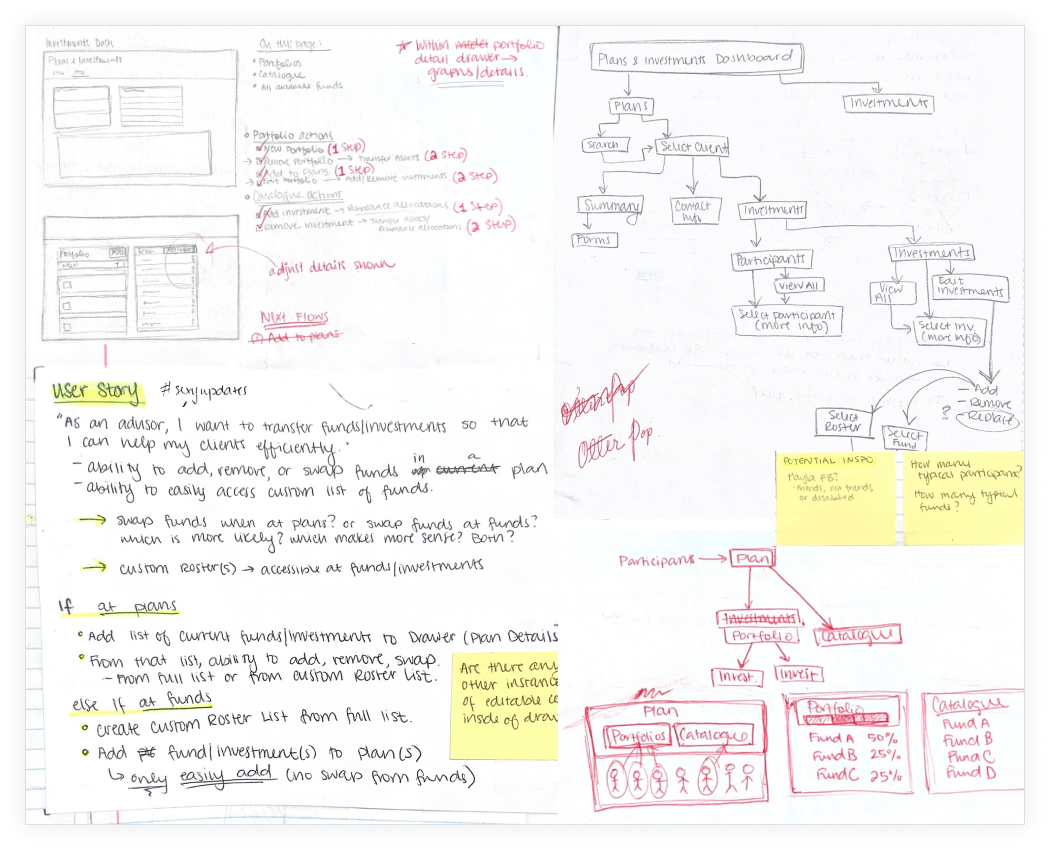Select the 'Catalogue' tab in red Plan sketch
Viewport: 1050px width, 850px height.
click(714, 735)
